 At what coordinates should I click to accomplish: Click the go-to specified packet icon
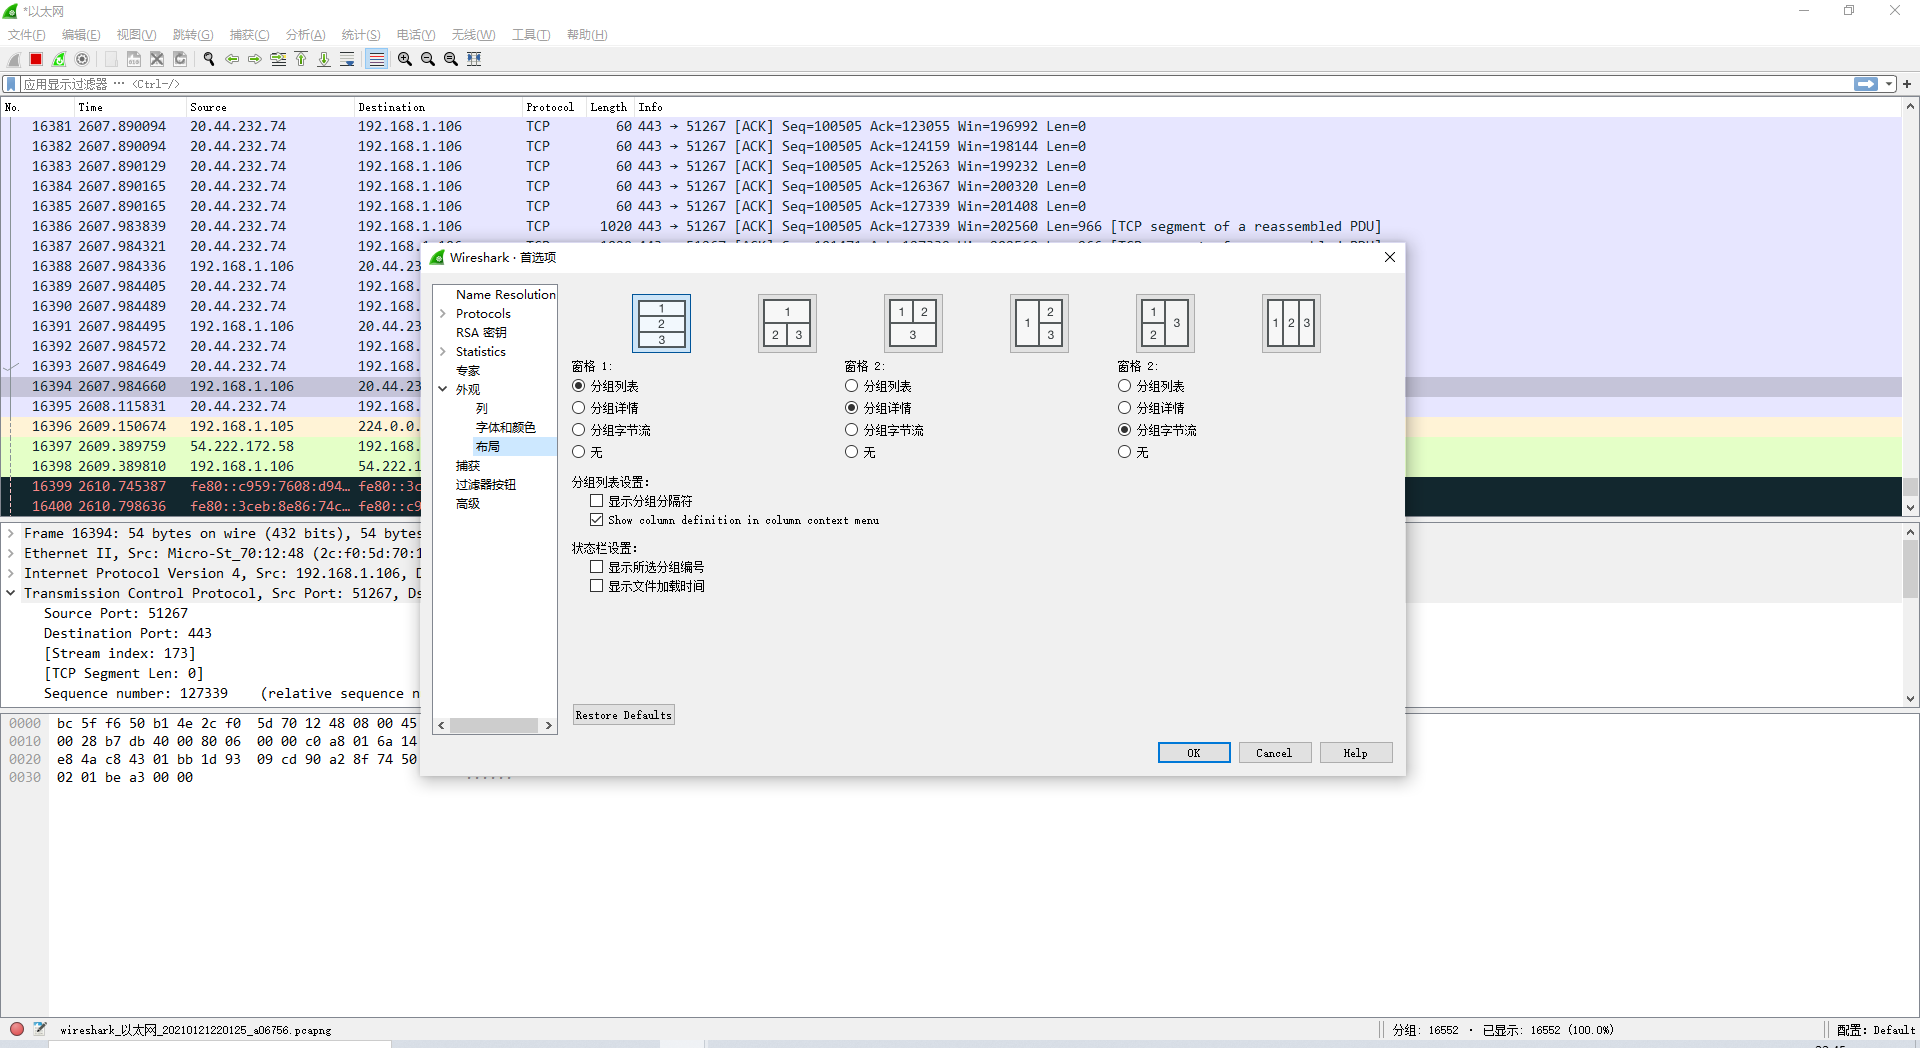(278, 59)
